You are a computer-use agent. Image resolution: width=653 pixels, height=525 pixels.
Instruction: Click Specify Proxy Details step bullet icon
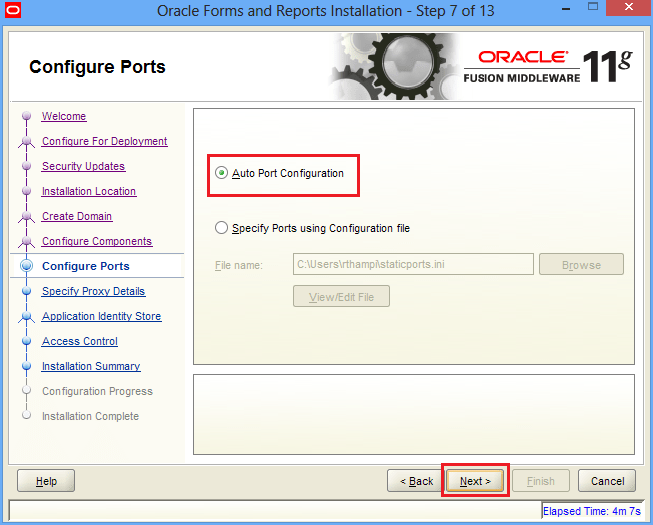tap(26, 291)
